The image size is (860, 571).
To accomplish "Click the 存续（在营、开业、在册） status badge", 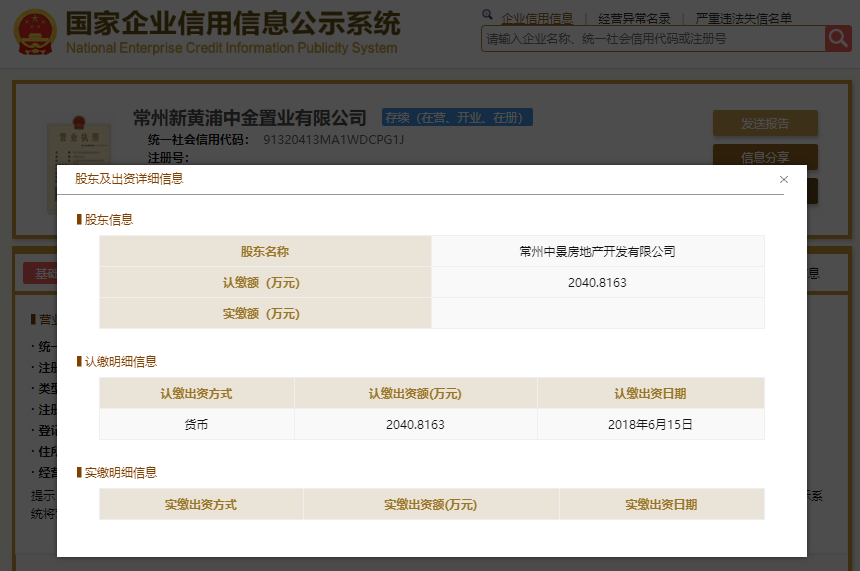I will (457, 117).
